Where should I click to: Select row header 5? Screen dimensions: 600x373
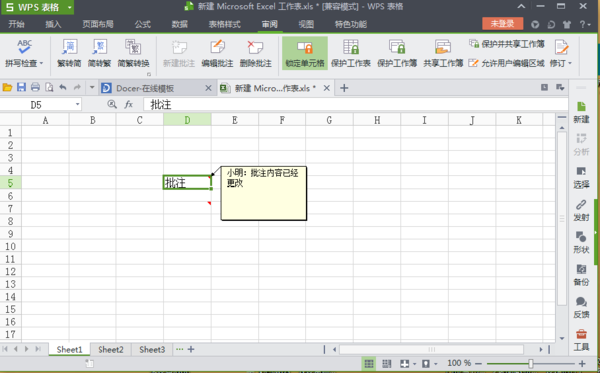(x=10, y=183)
